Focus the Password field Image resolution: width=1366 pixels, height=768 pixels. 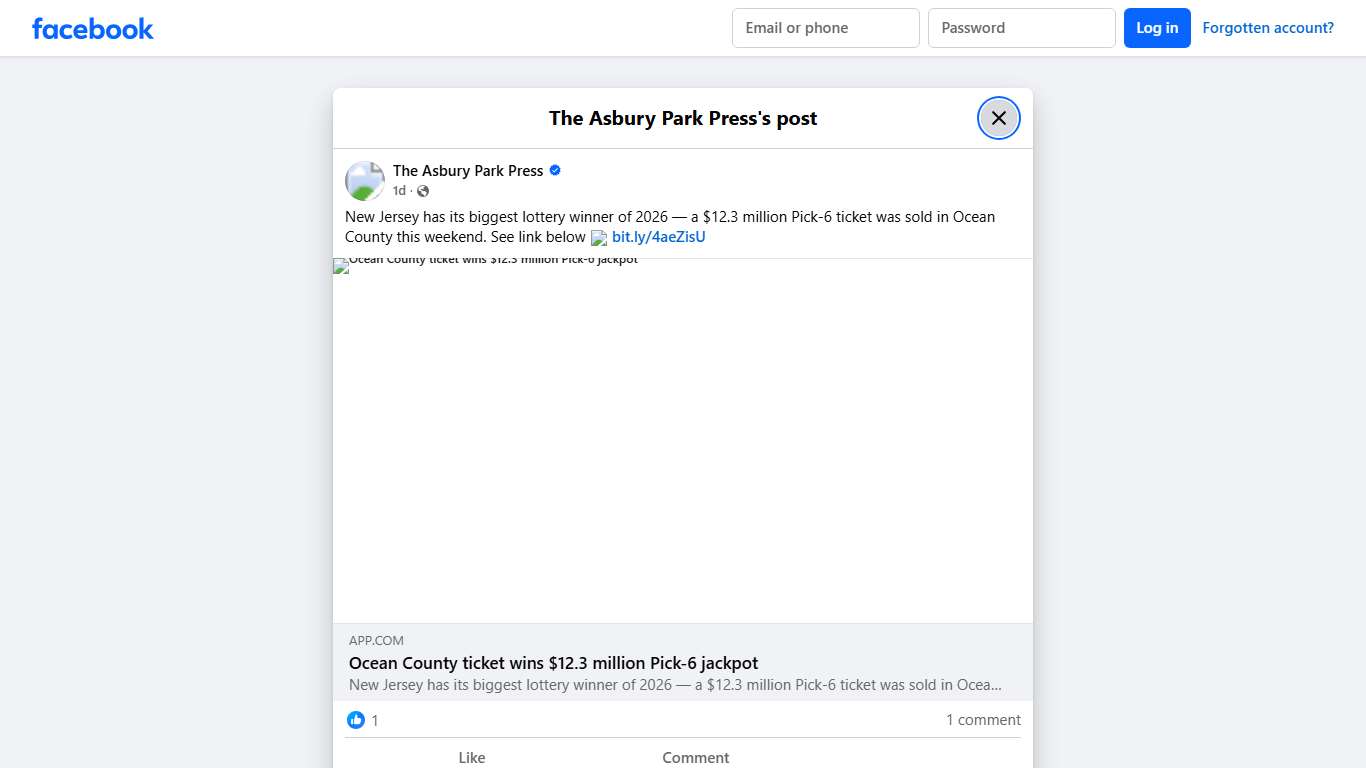[x=1022, y=28]
